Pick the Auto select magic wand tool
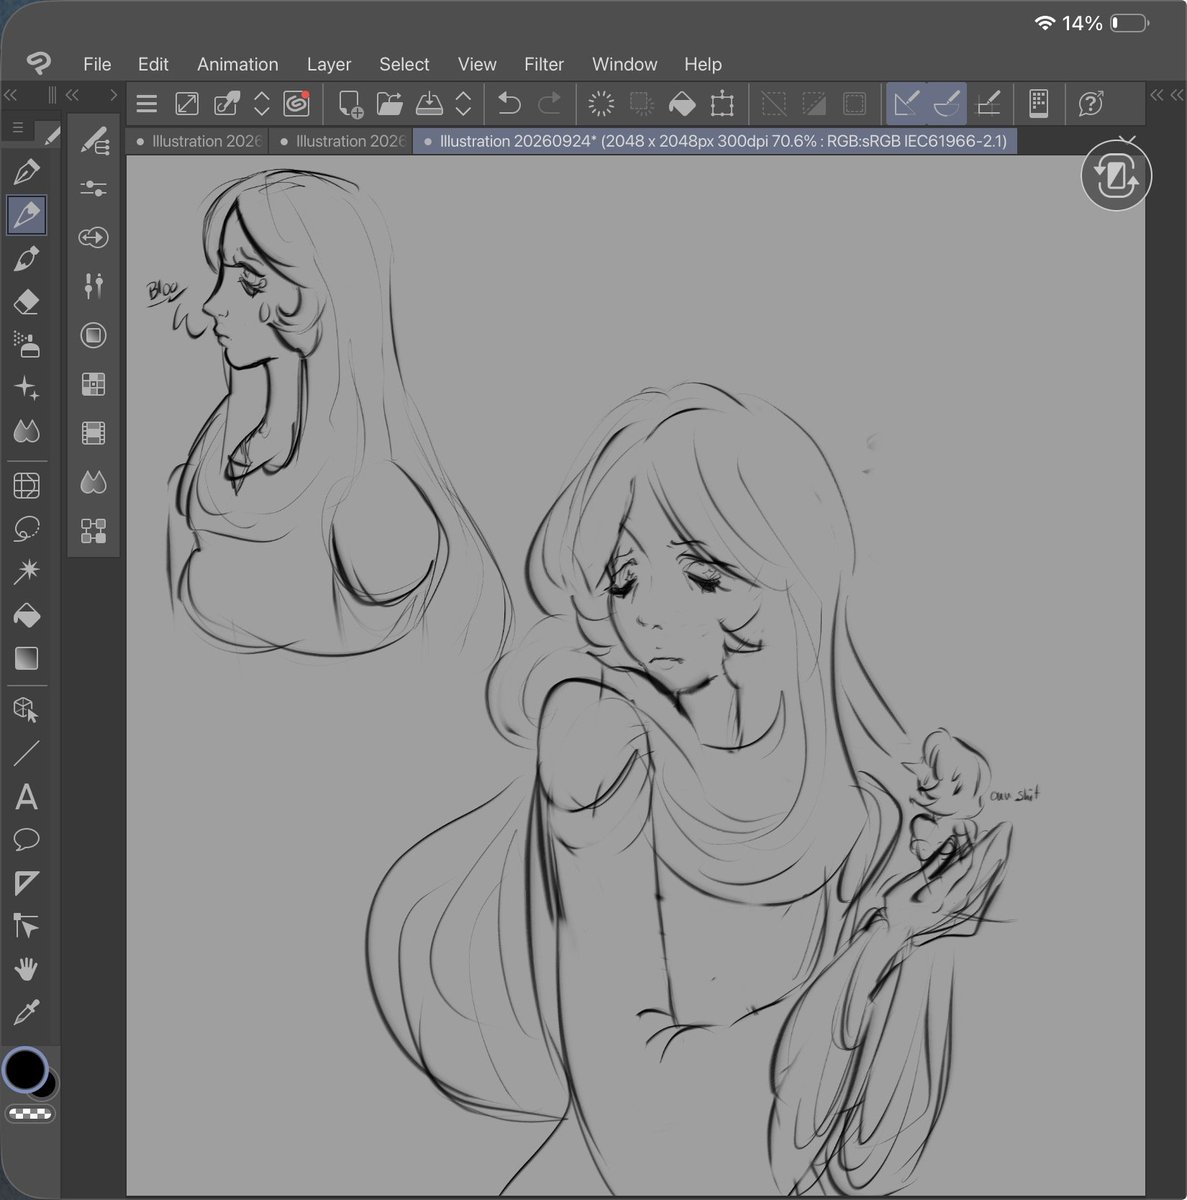The image size is (1187, 1200). (27, 572)
